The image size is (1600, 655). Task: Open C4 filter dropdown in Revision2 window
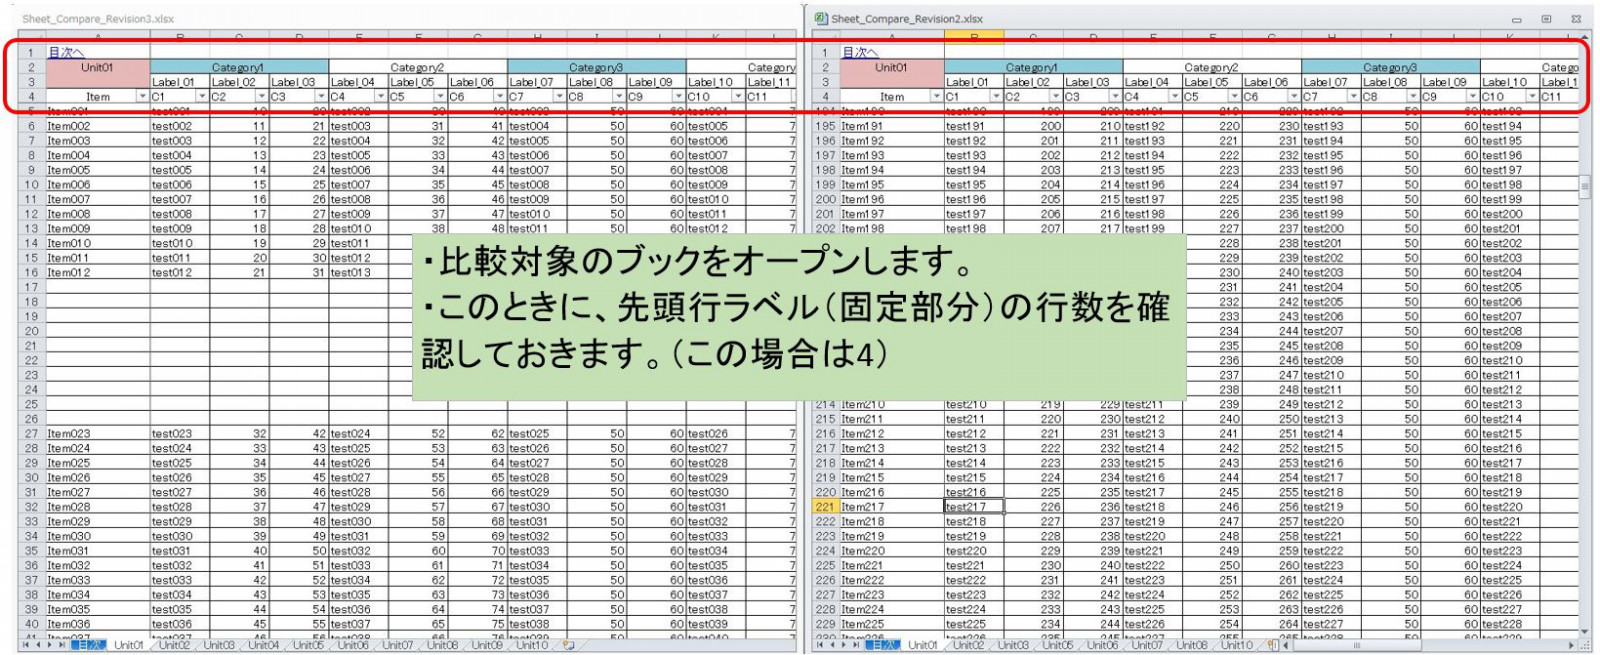[1175, 97]
